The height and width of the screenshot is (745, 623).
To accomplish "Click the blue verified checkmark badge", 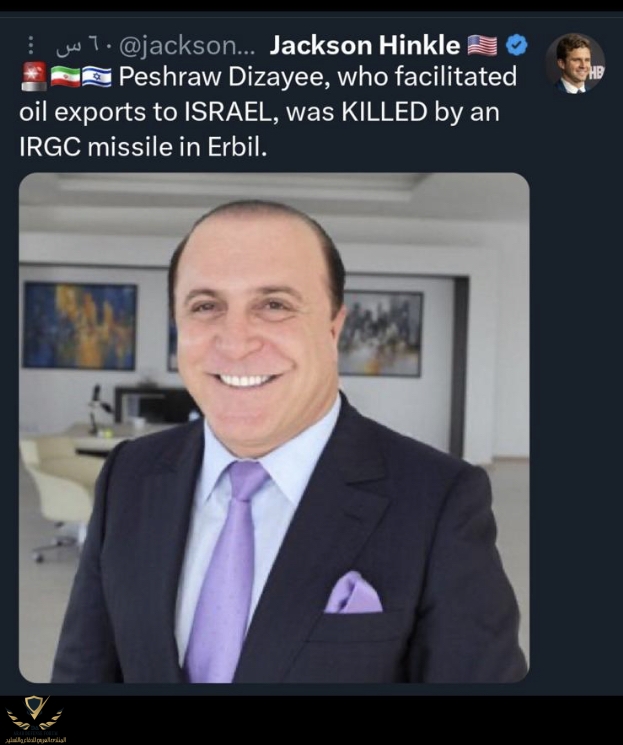I will pos(516,45).
